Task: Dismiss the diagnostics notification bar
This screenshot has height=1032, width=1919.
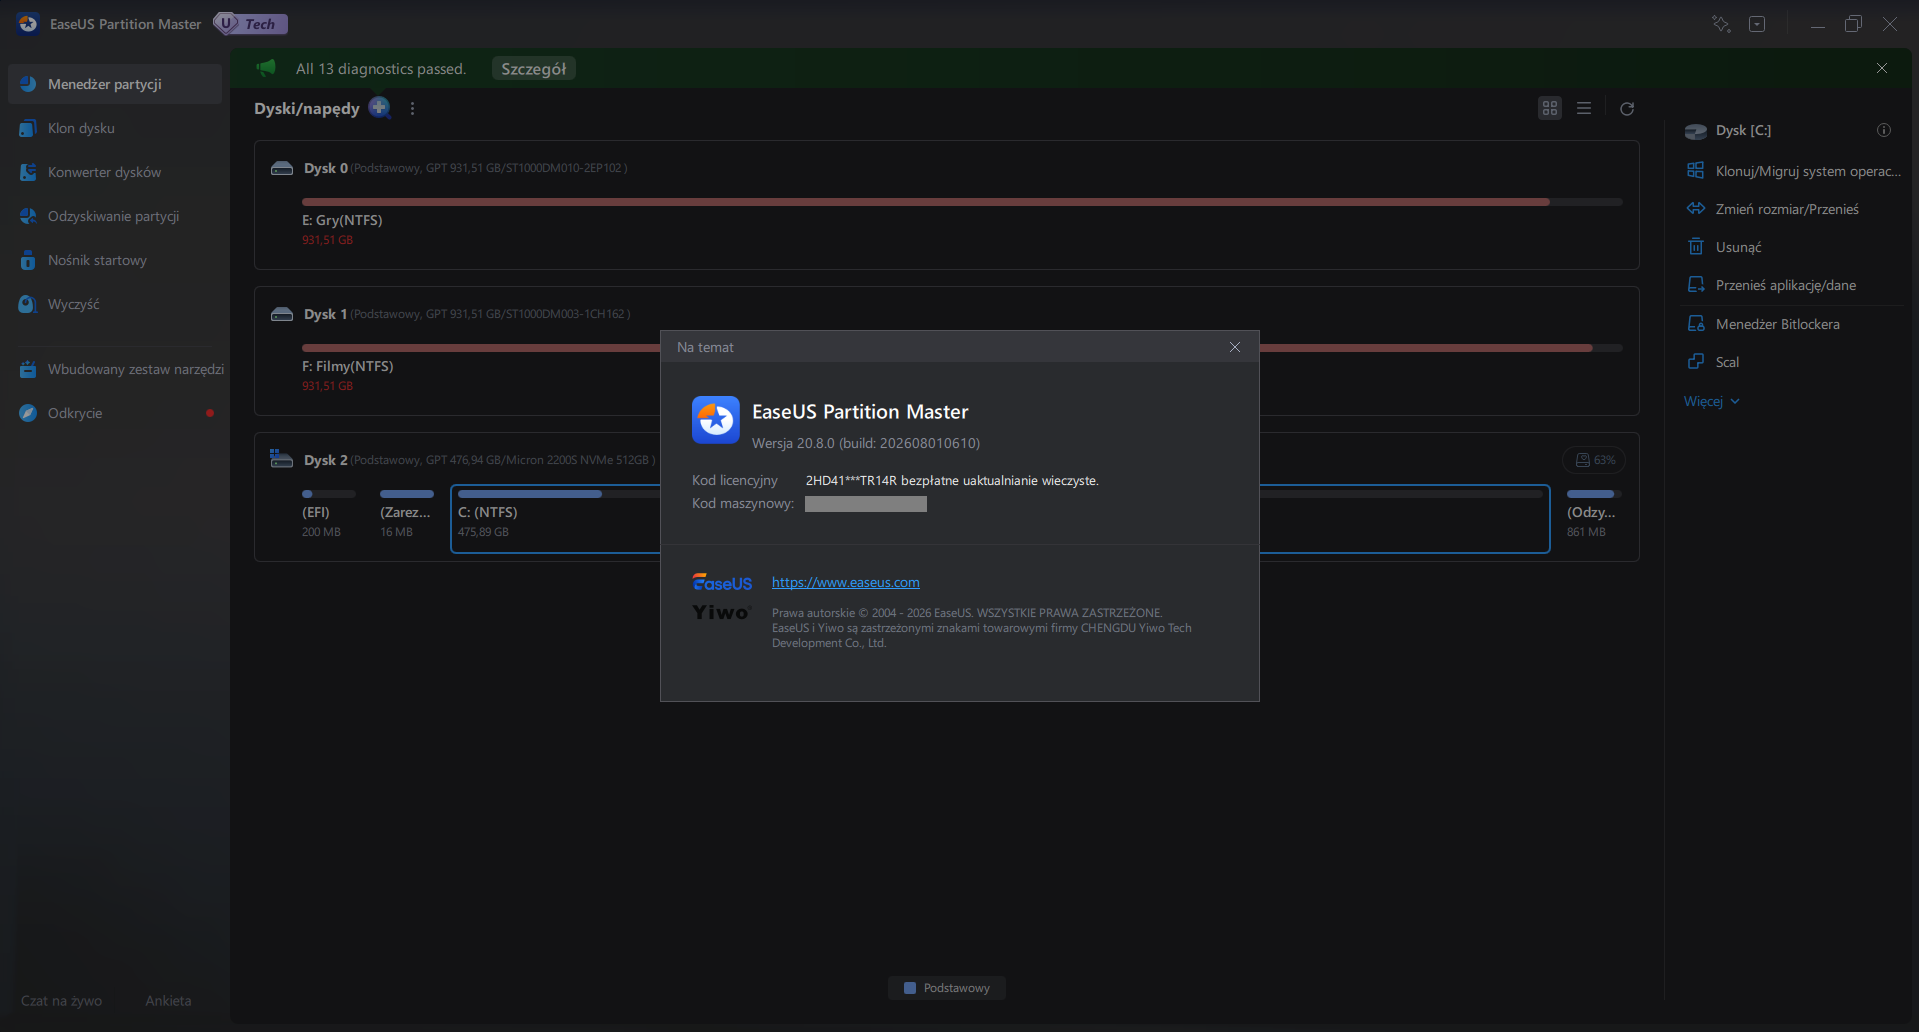Action: [1882, 68]
